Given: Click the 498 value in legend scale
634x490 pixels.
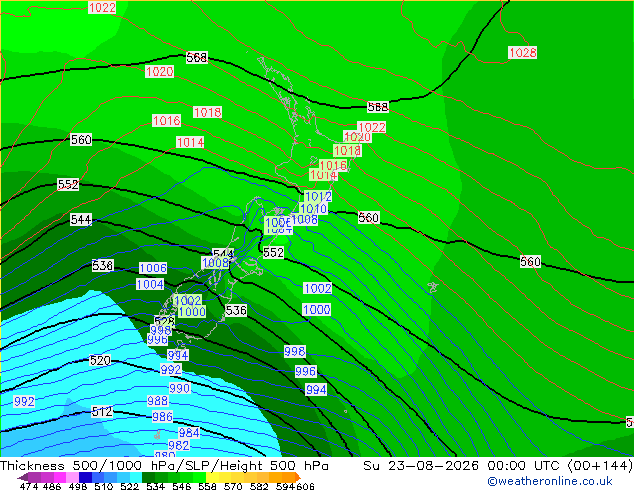Looking at the screenshot, I should coord(78,486).
